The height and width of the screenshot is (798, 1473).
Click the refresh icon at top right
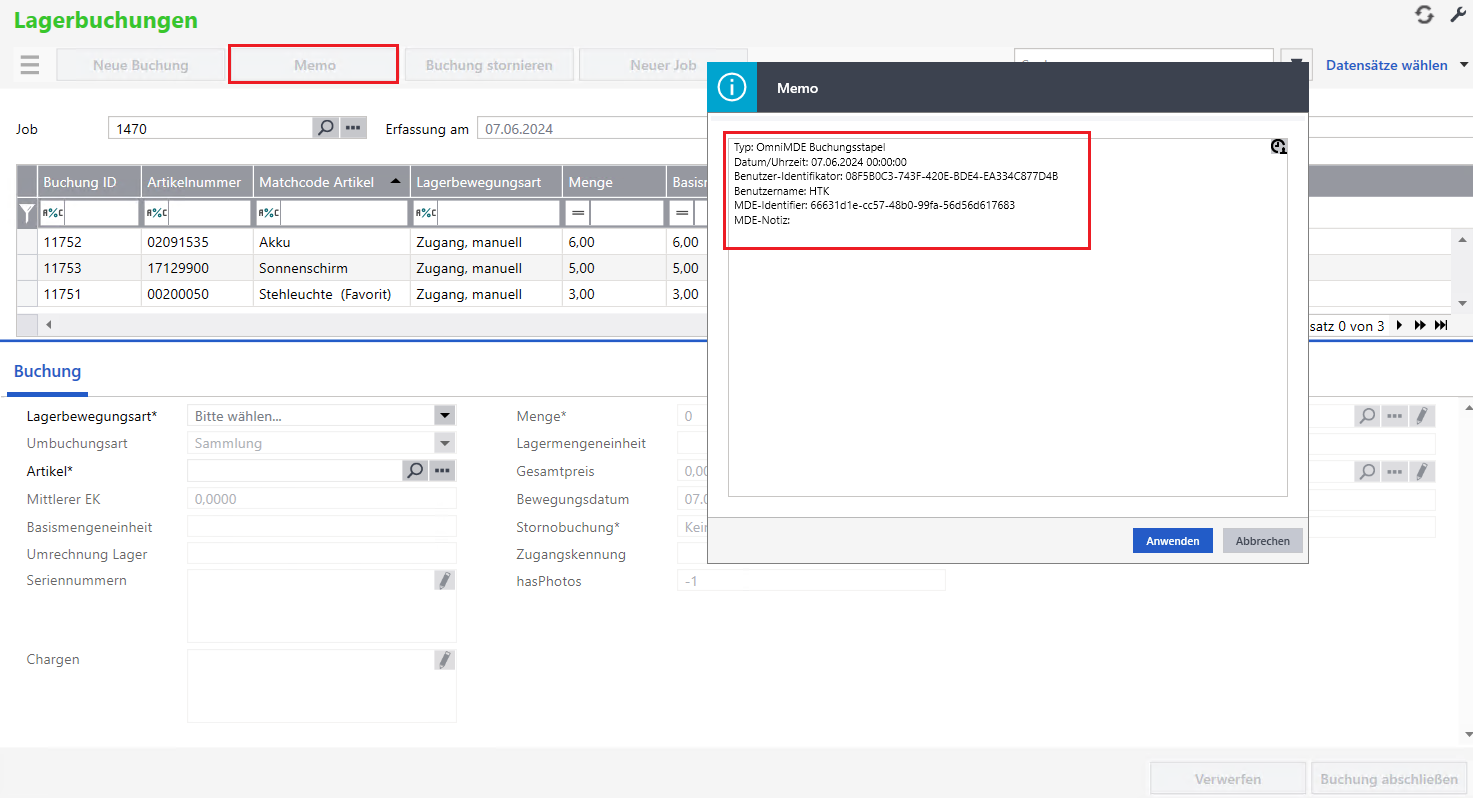coord(1424,15)
